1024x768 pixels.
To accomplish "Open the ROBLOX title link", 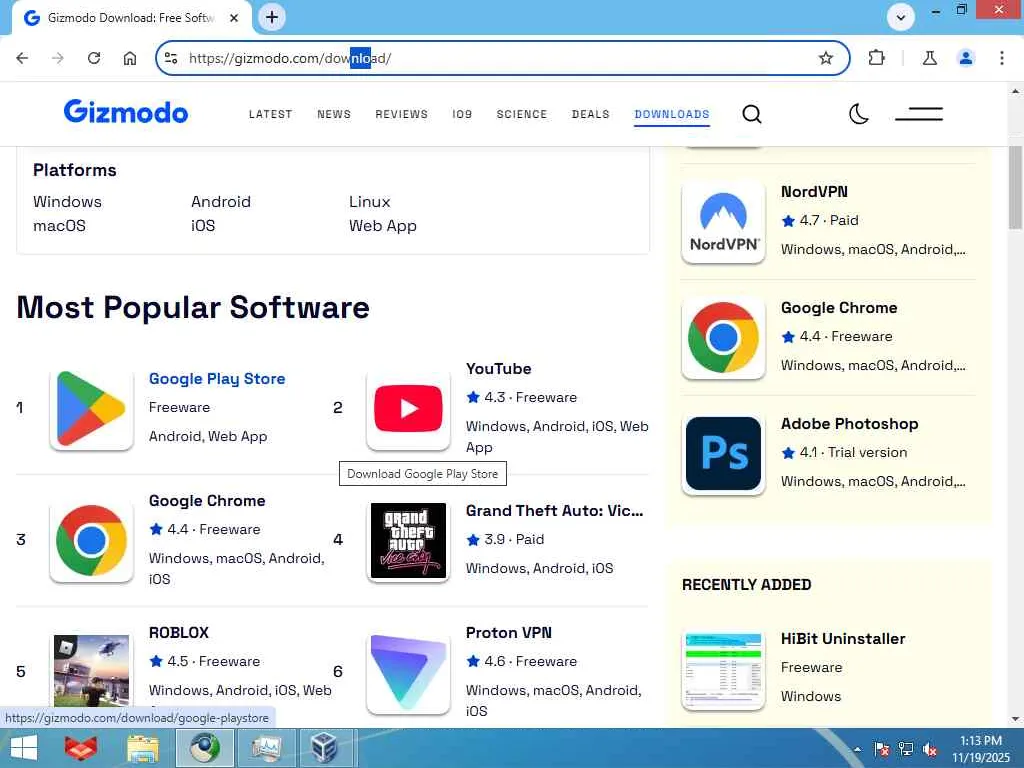I will coord(179,633).
